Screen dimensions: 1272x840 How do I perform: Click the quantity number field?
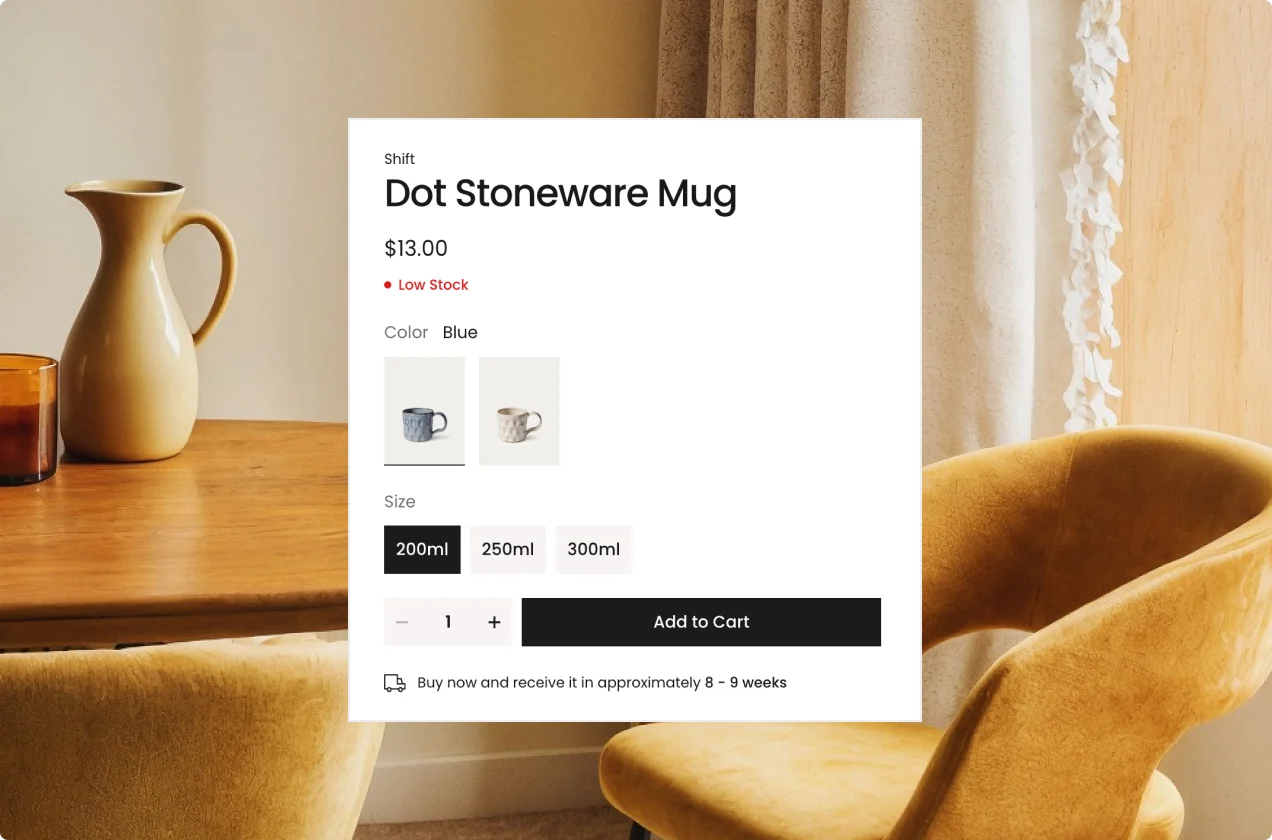(448, 622)
